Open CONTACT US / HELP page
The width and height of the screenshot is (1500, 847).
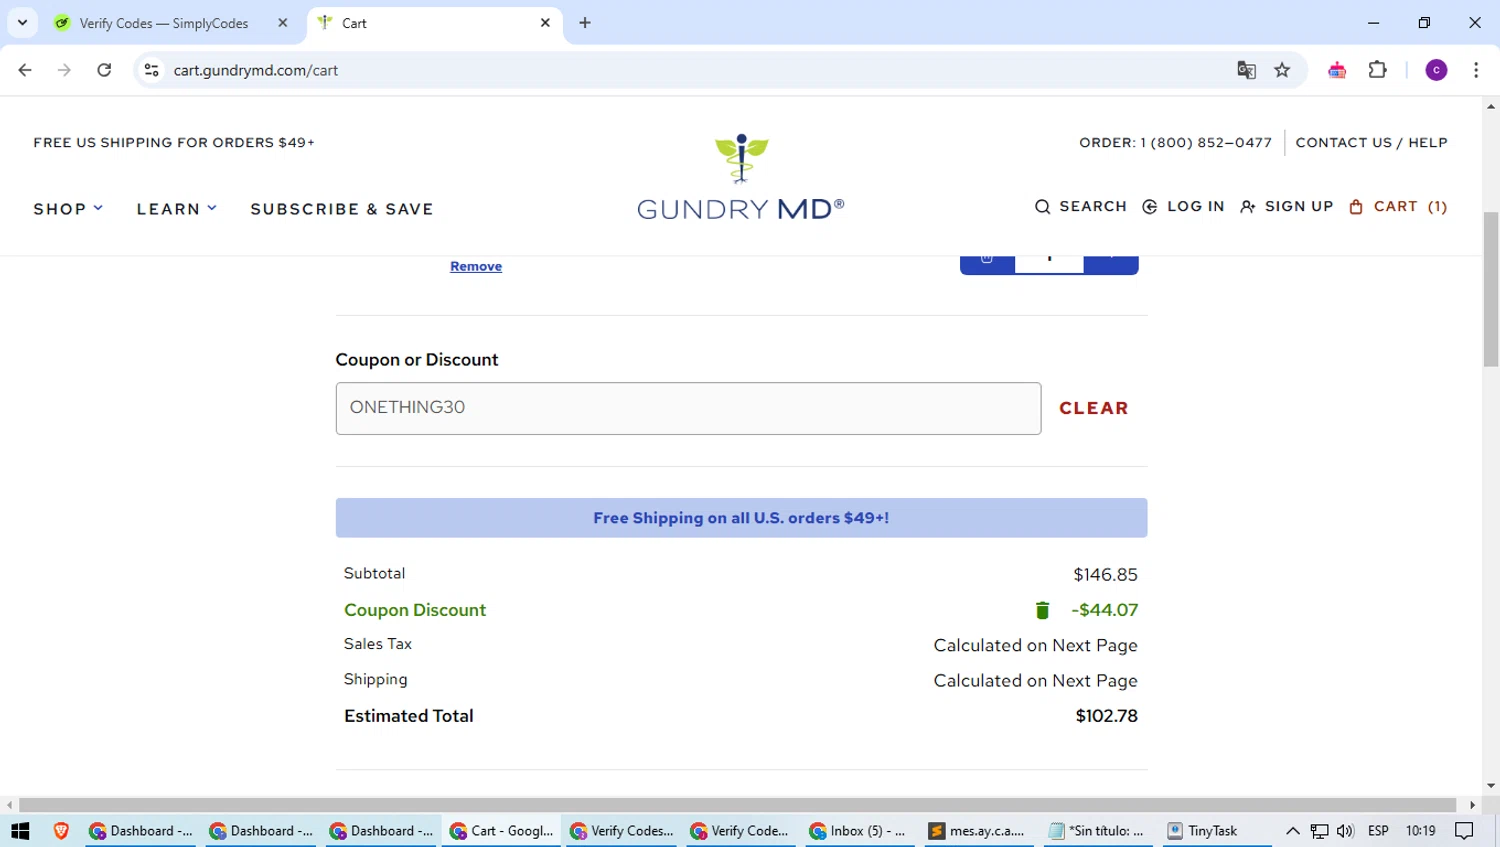[1371, 143]
